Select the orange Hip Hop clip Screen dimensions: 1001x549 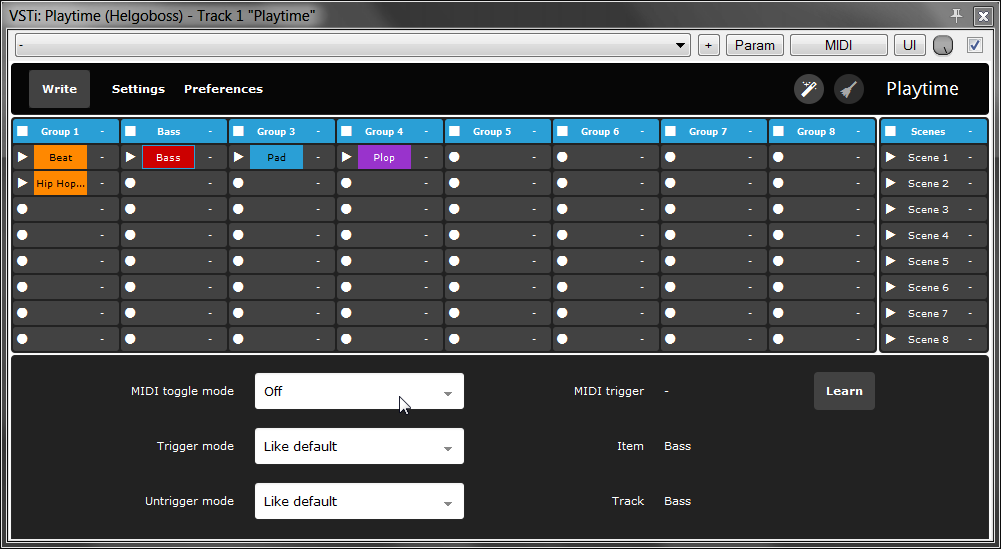[x=61, y=183]
